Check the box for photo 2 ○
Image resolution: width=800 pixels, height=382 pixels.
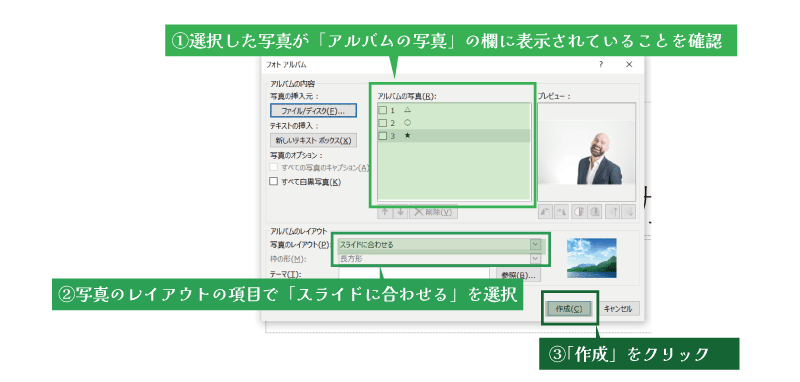383,123
